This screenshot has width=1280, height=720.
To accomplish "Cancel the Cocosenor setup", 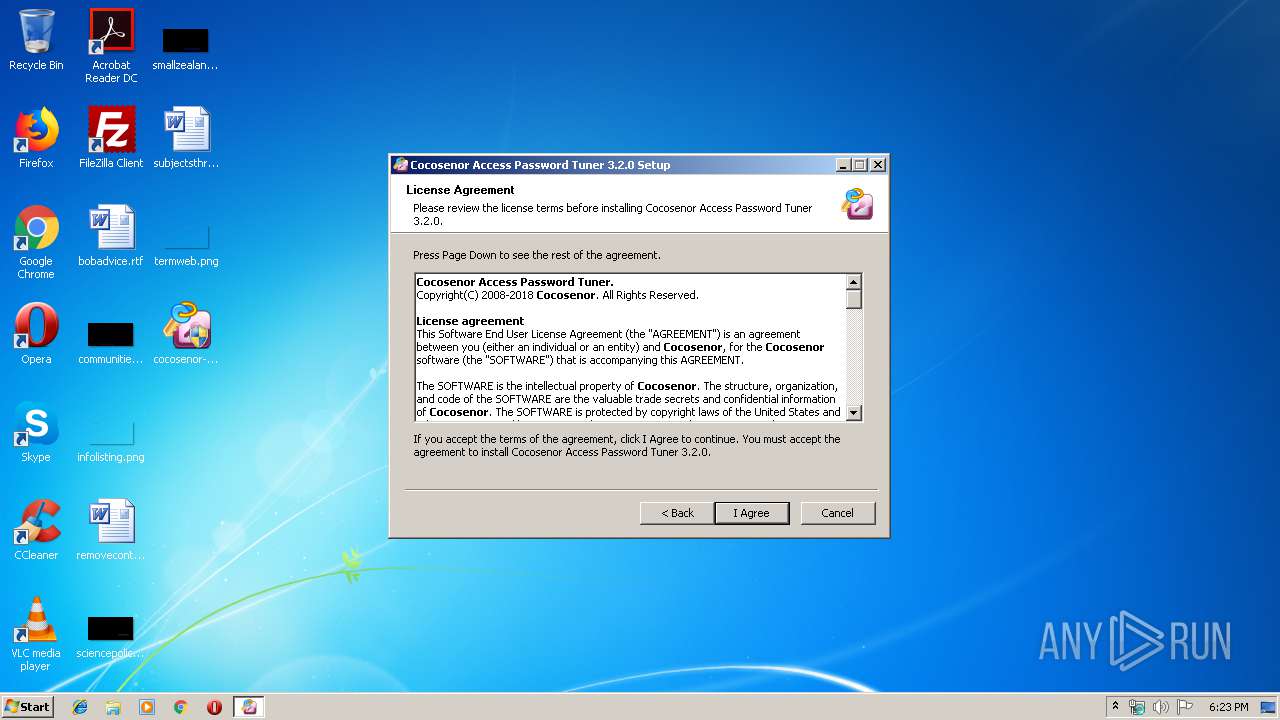I will click(837, 513).
